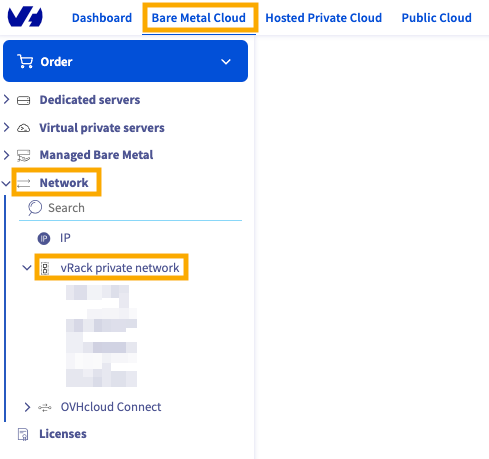
Task: Click the IP badge icon
Action: (44, 238)
